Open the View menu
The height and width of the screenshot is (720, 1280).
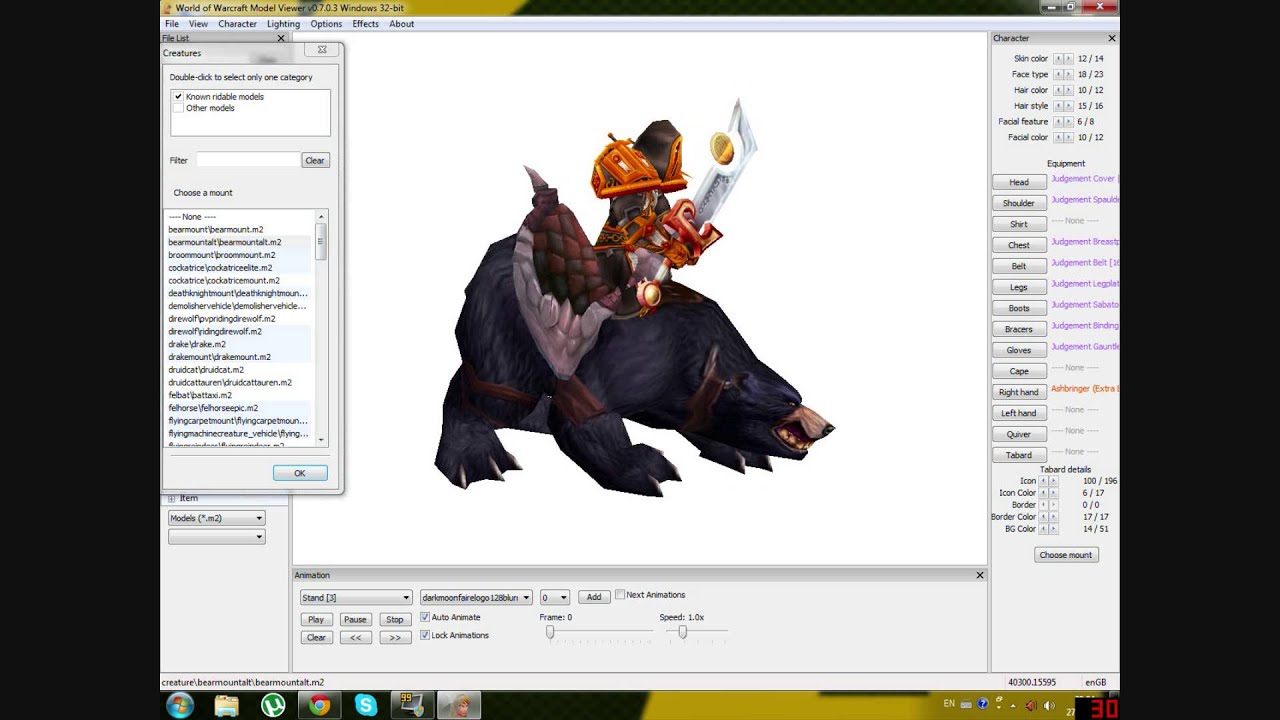pos(199,24)
